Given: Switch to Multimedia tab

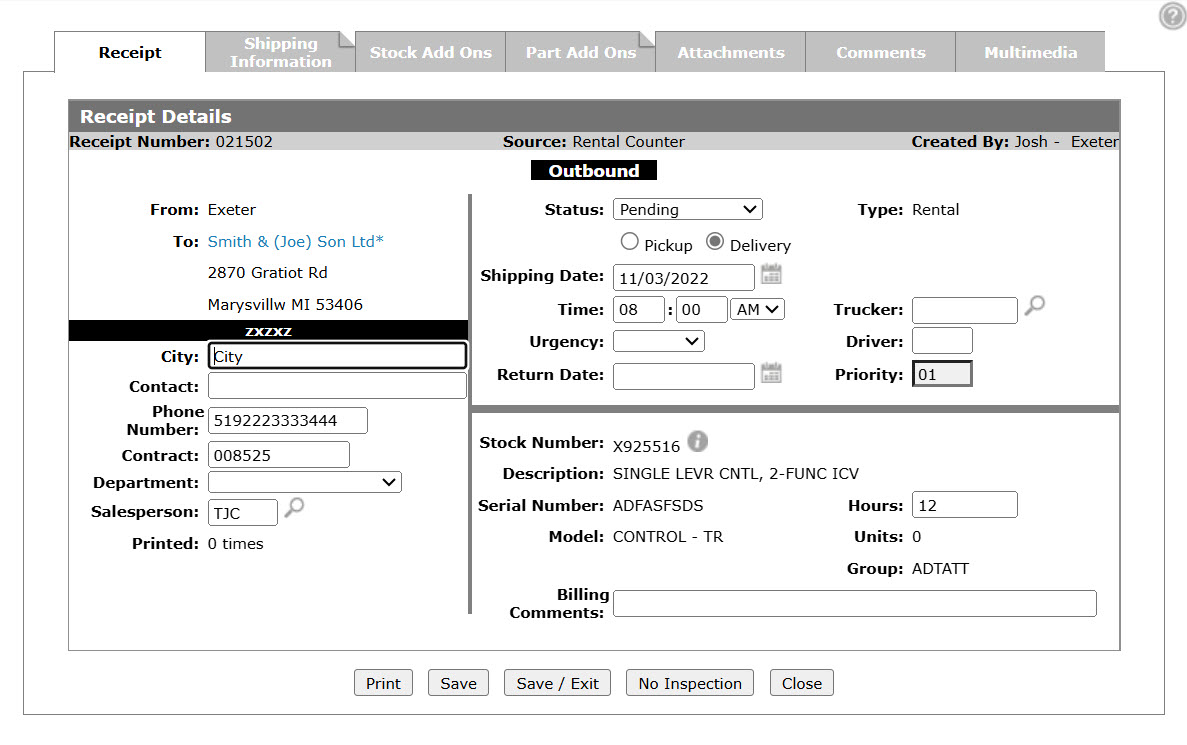Looking at the screenshot, I should click(x=1030, y=52).
